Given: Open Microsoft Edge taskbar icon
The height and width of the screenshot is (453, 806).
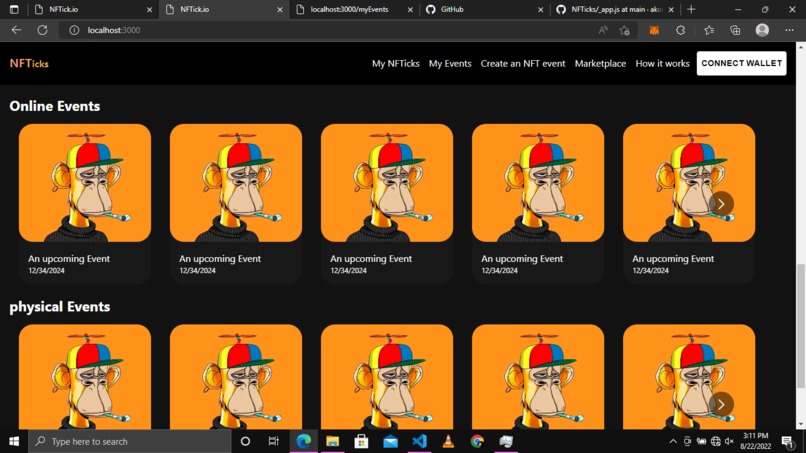Looking at the screenshot, I should point(303,441).
